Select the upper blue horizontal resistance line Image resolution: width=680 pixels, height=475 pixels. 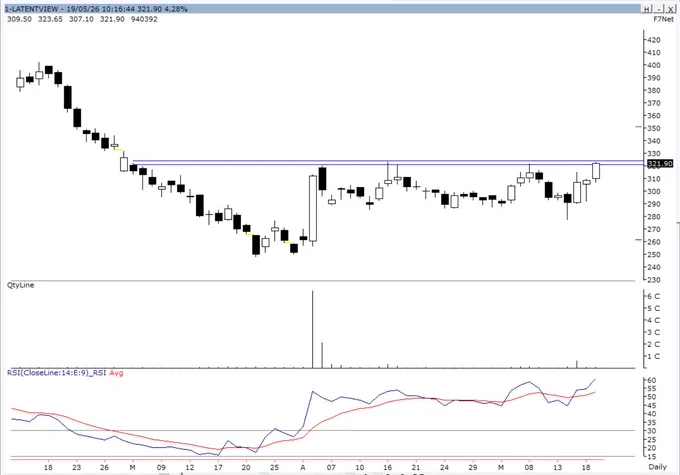[388, 161]
